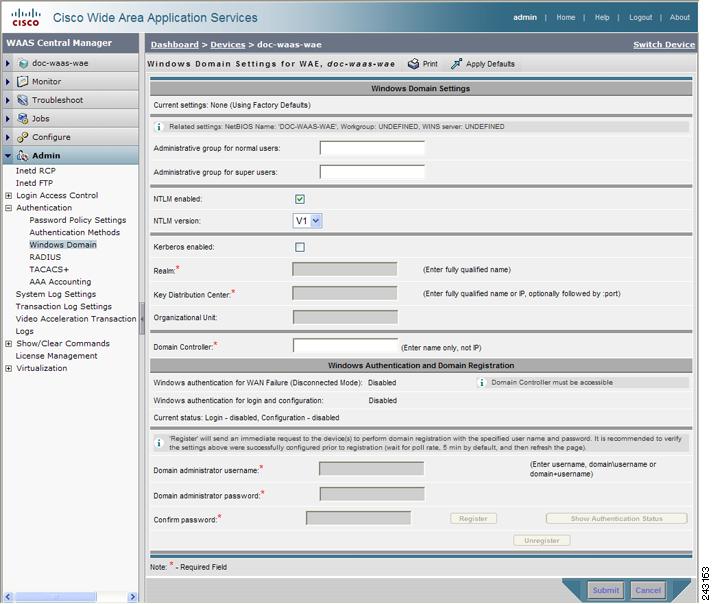Open Transaction Log Settings

point(63,307)
